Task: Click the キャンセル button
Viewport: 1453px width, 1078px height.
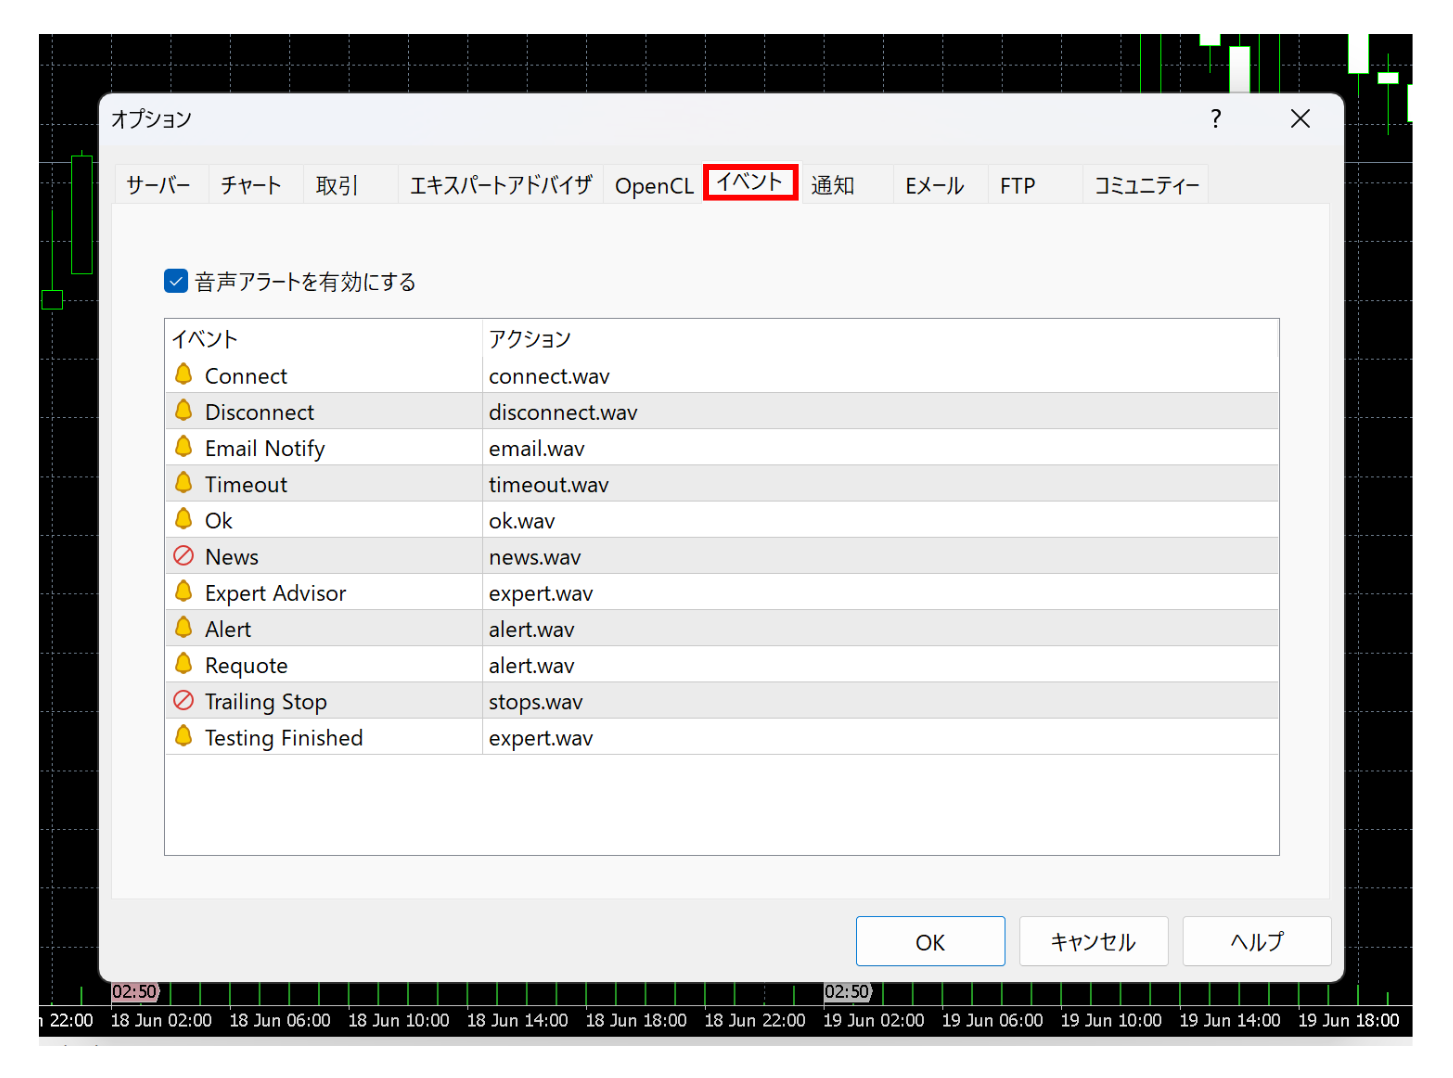Action: [1093, 942]
